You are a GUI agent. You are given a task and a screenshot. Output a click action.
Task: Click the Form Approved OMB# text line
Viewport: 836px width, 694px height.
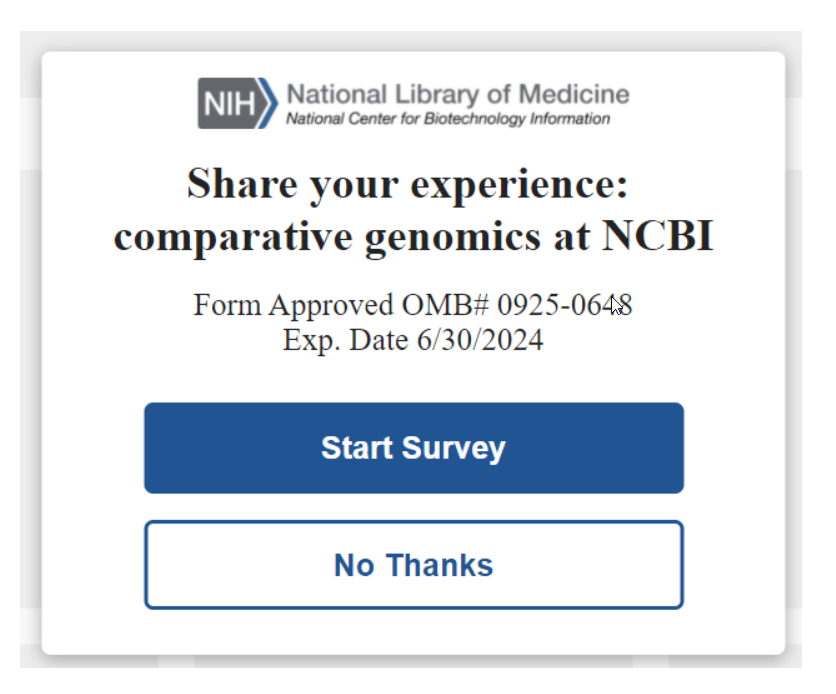[x=412, y=304]
